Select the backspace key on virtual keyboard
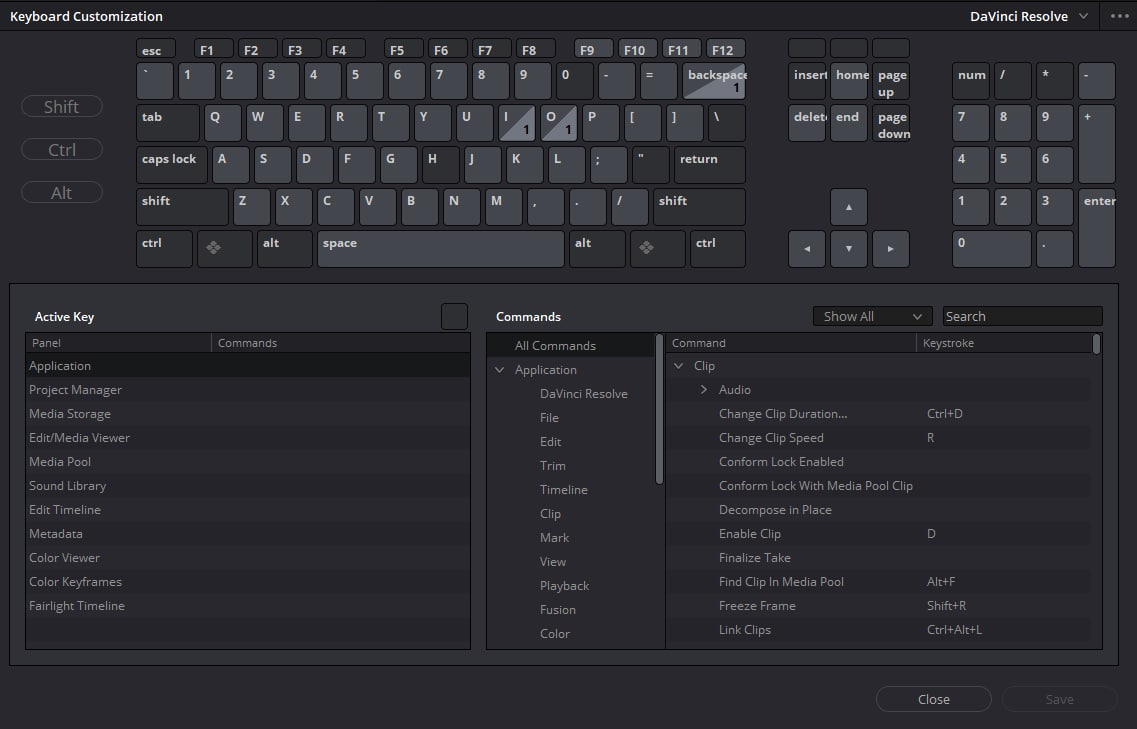Viewport: 1137px width, 729px height. pos(714,81)
